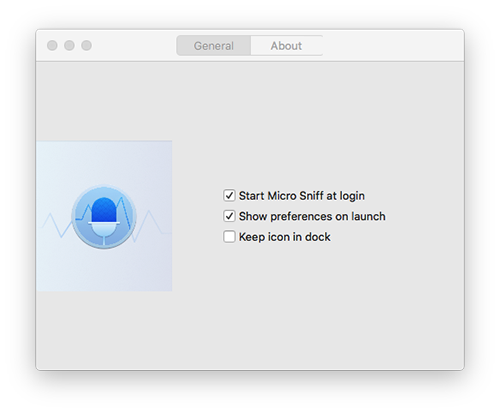Click the "Keep icon in dock" label text

[x=285, y=237]
